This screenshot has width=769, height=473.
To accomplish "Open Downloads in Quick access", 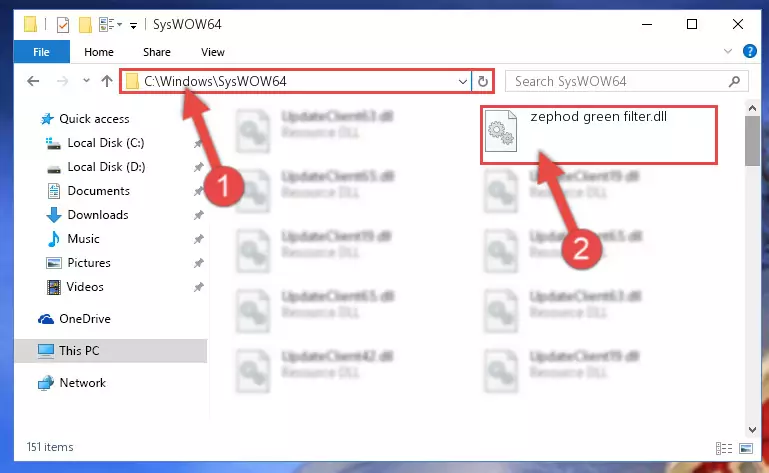I will [x=98, y=215].
